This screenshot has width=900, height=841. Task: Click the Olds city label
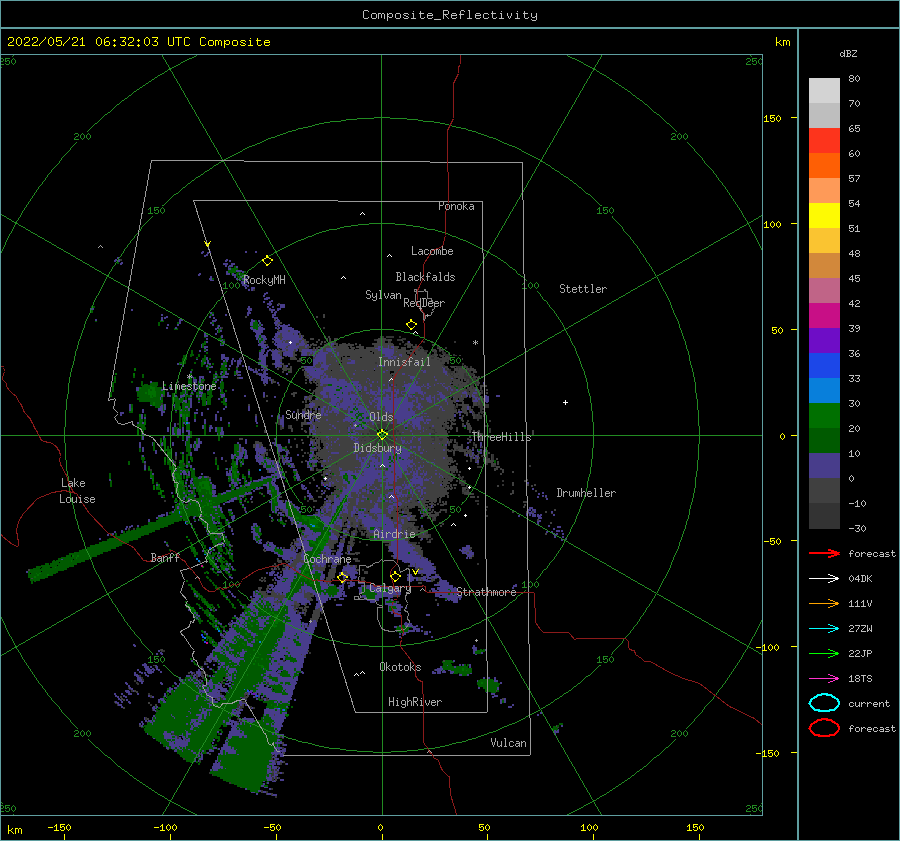(381, 417)
